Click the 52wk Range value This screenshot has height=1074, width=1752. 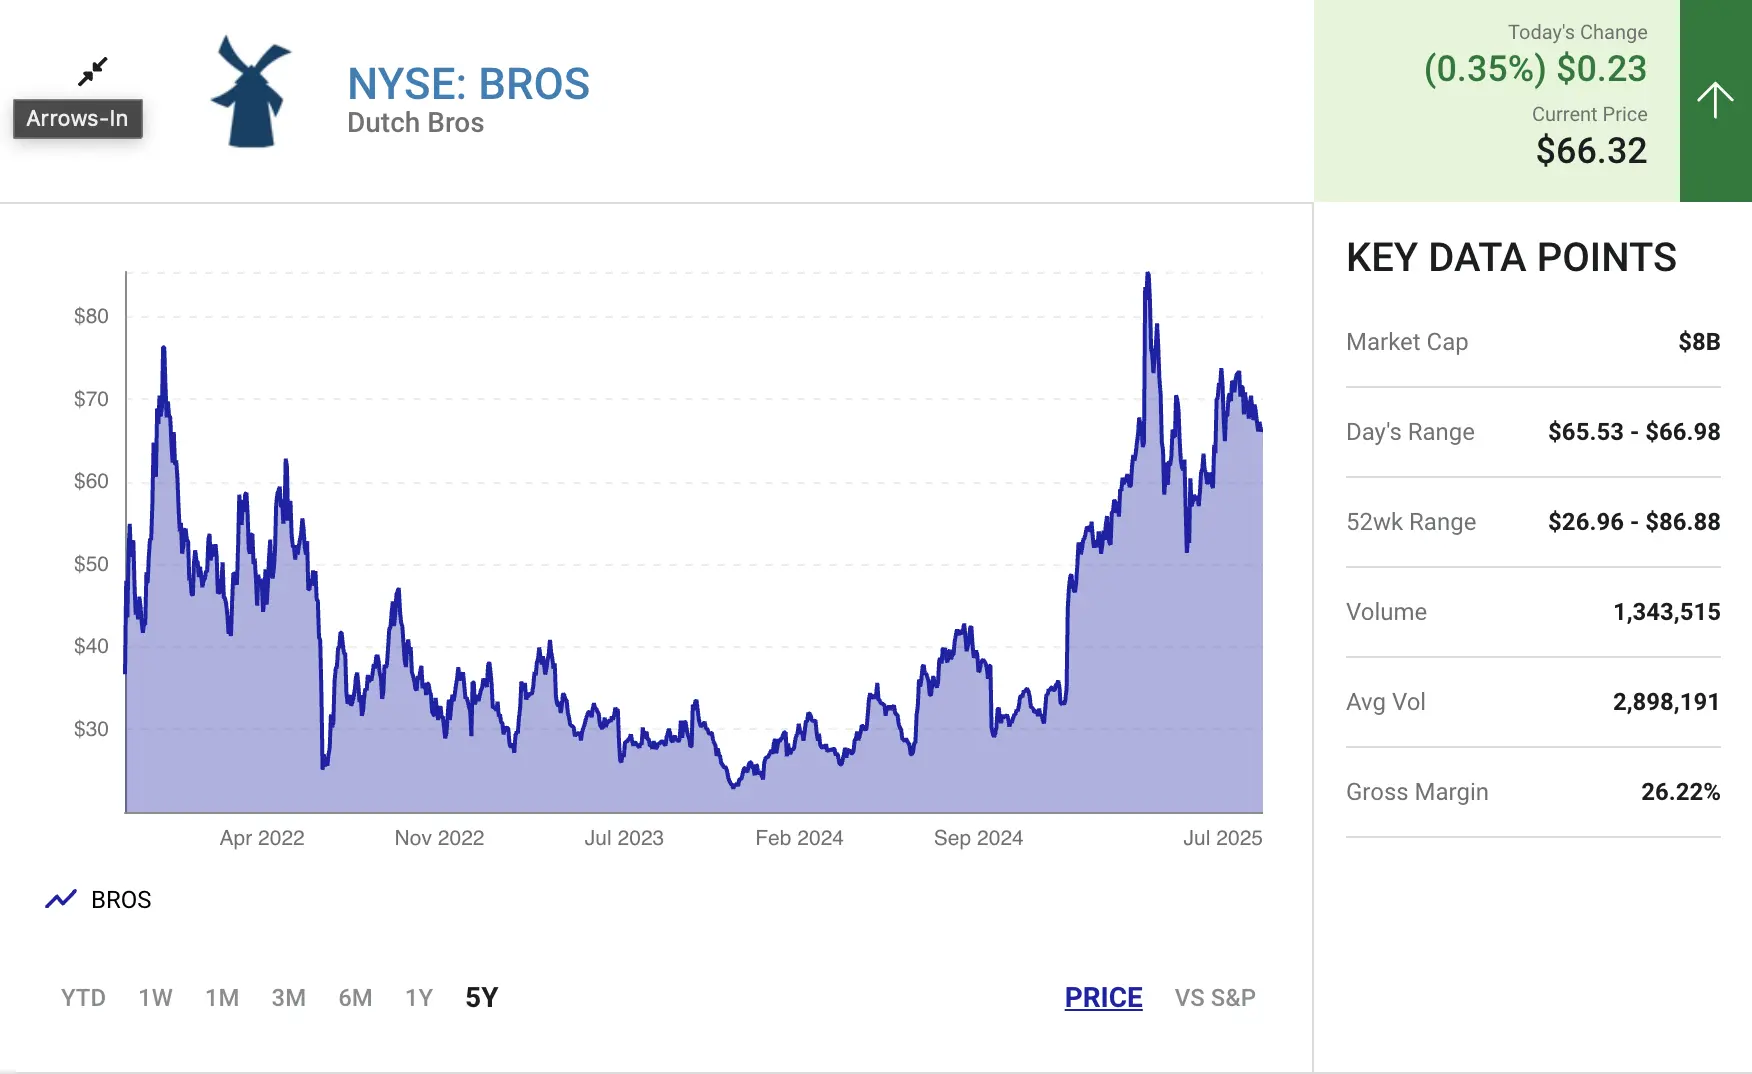(1633, 522)
